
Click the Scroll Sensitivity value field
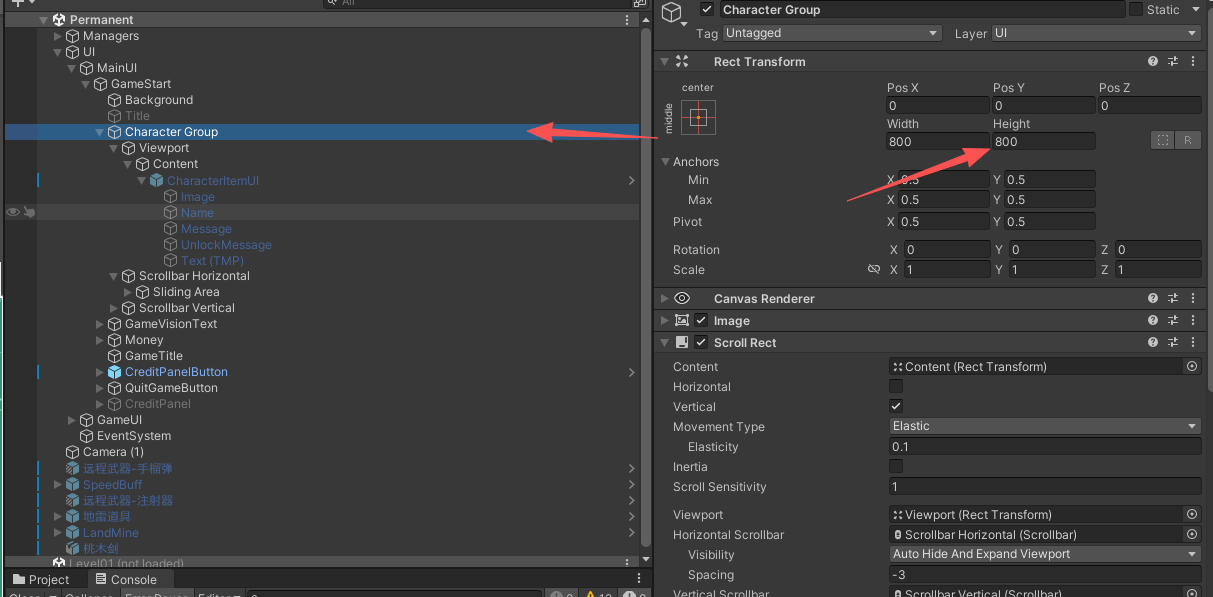point(1045,487)
